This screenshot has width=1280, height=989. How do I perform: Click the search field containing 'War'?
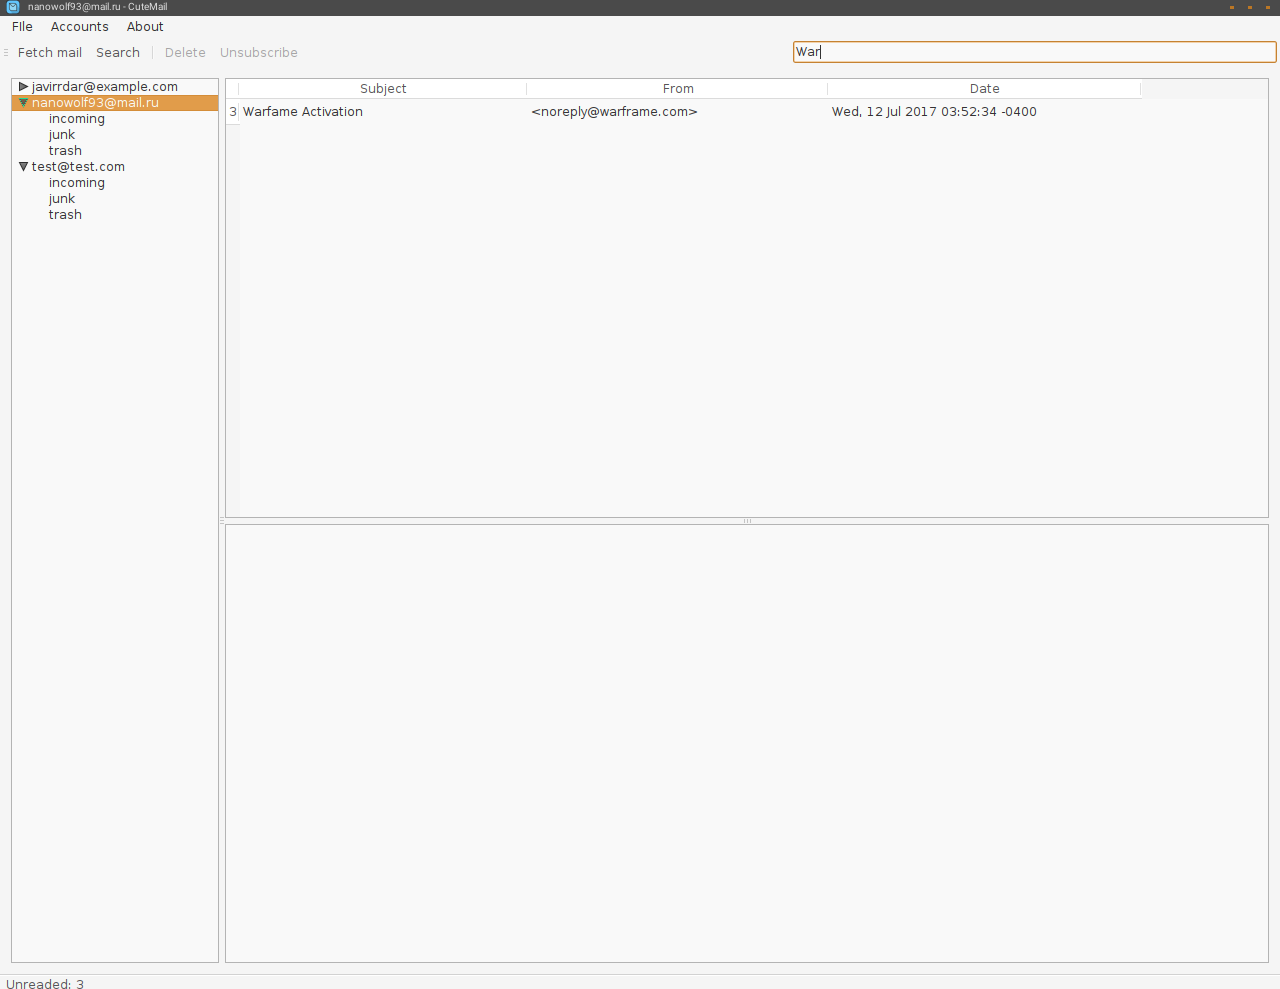point(1035,52)
